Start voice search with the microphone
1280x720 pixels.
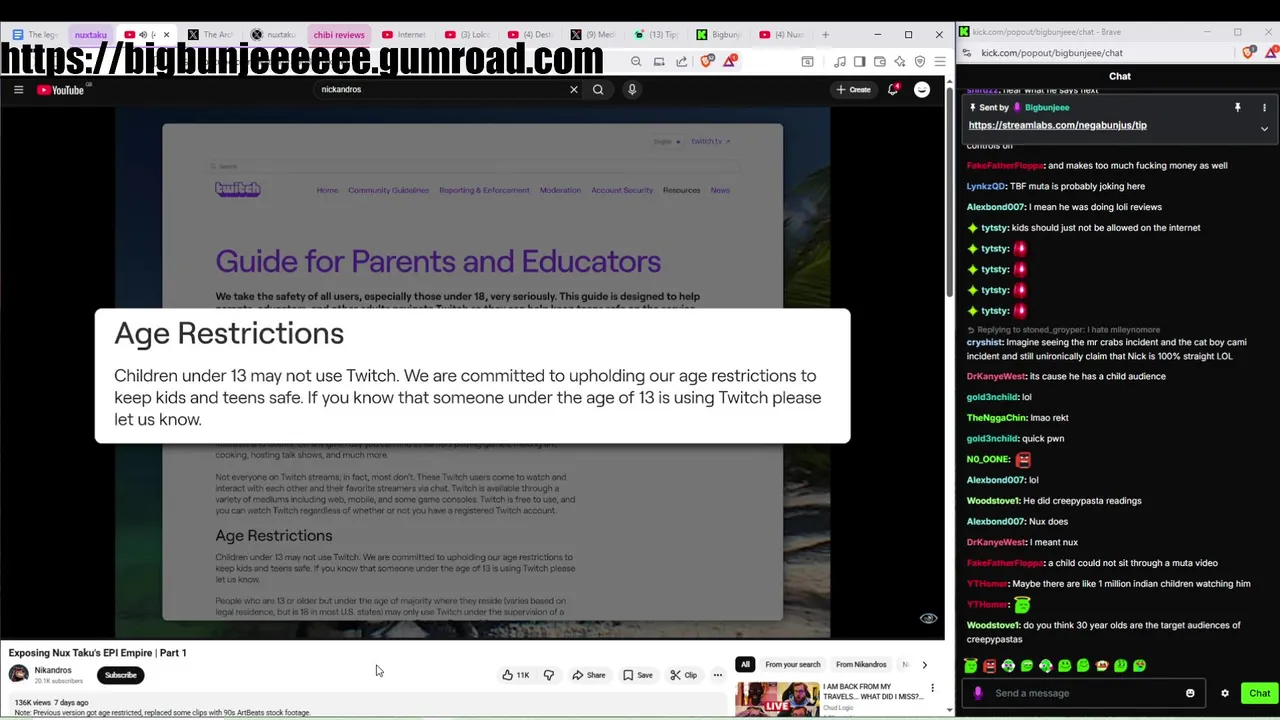tap(632, 90)
